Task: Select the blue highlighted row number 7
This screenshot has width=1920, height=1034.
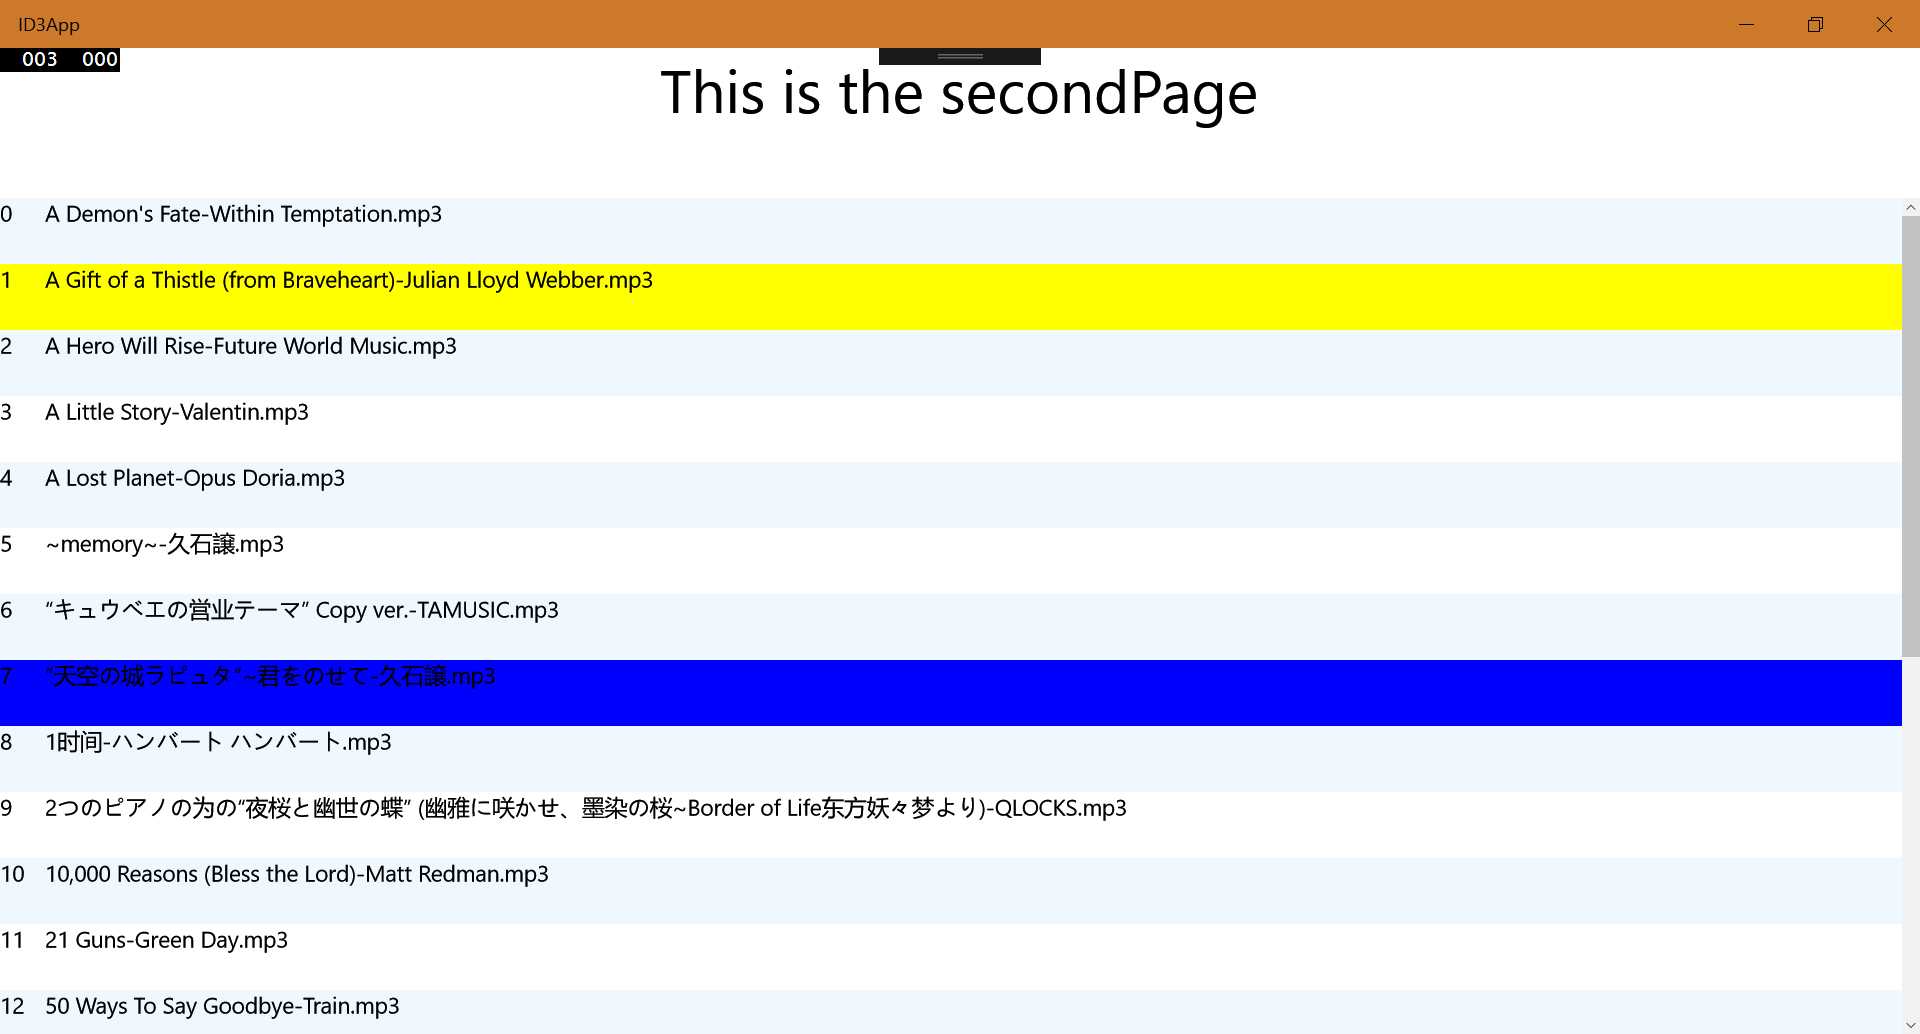Action: pos(950,693)
